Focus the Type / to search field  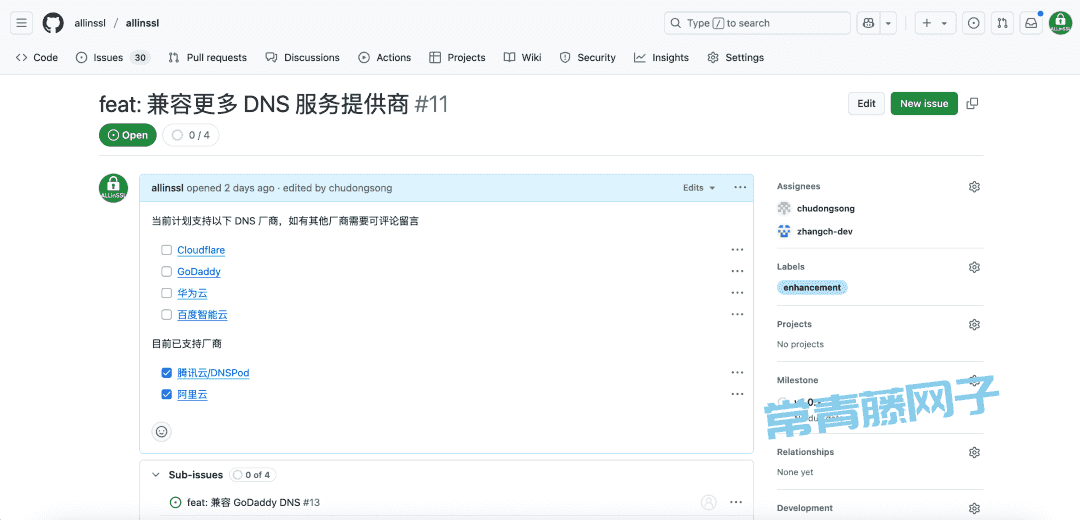tap(758, 23)
